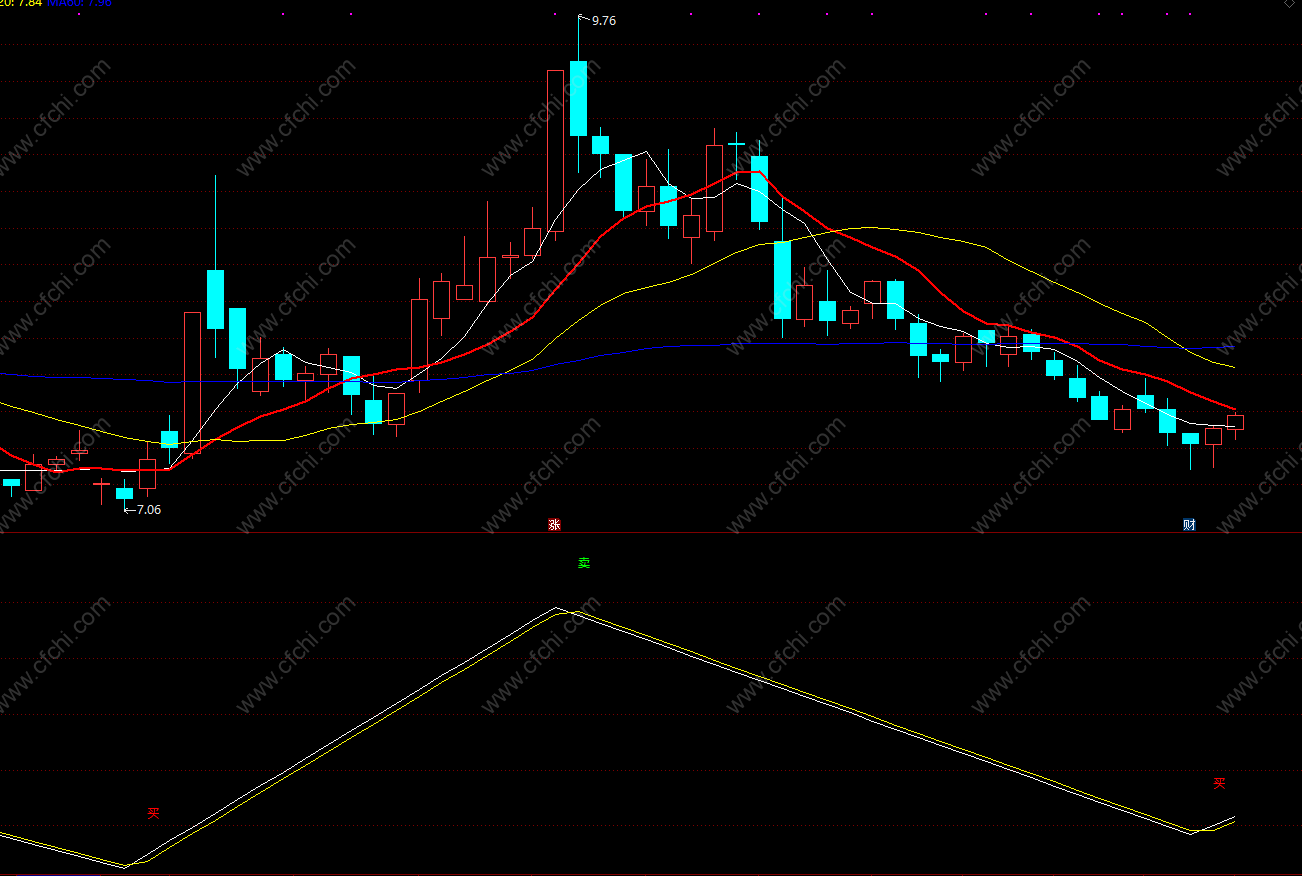Click the MA60 value at the top
The height and width of the screenshot is (876, 1302).
tap(79, 3)
